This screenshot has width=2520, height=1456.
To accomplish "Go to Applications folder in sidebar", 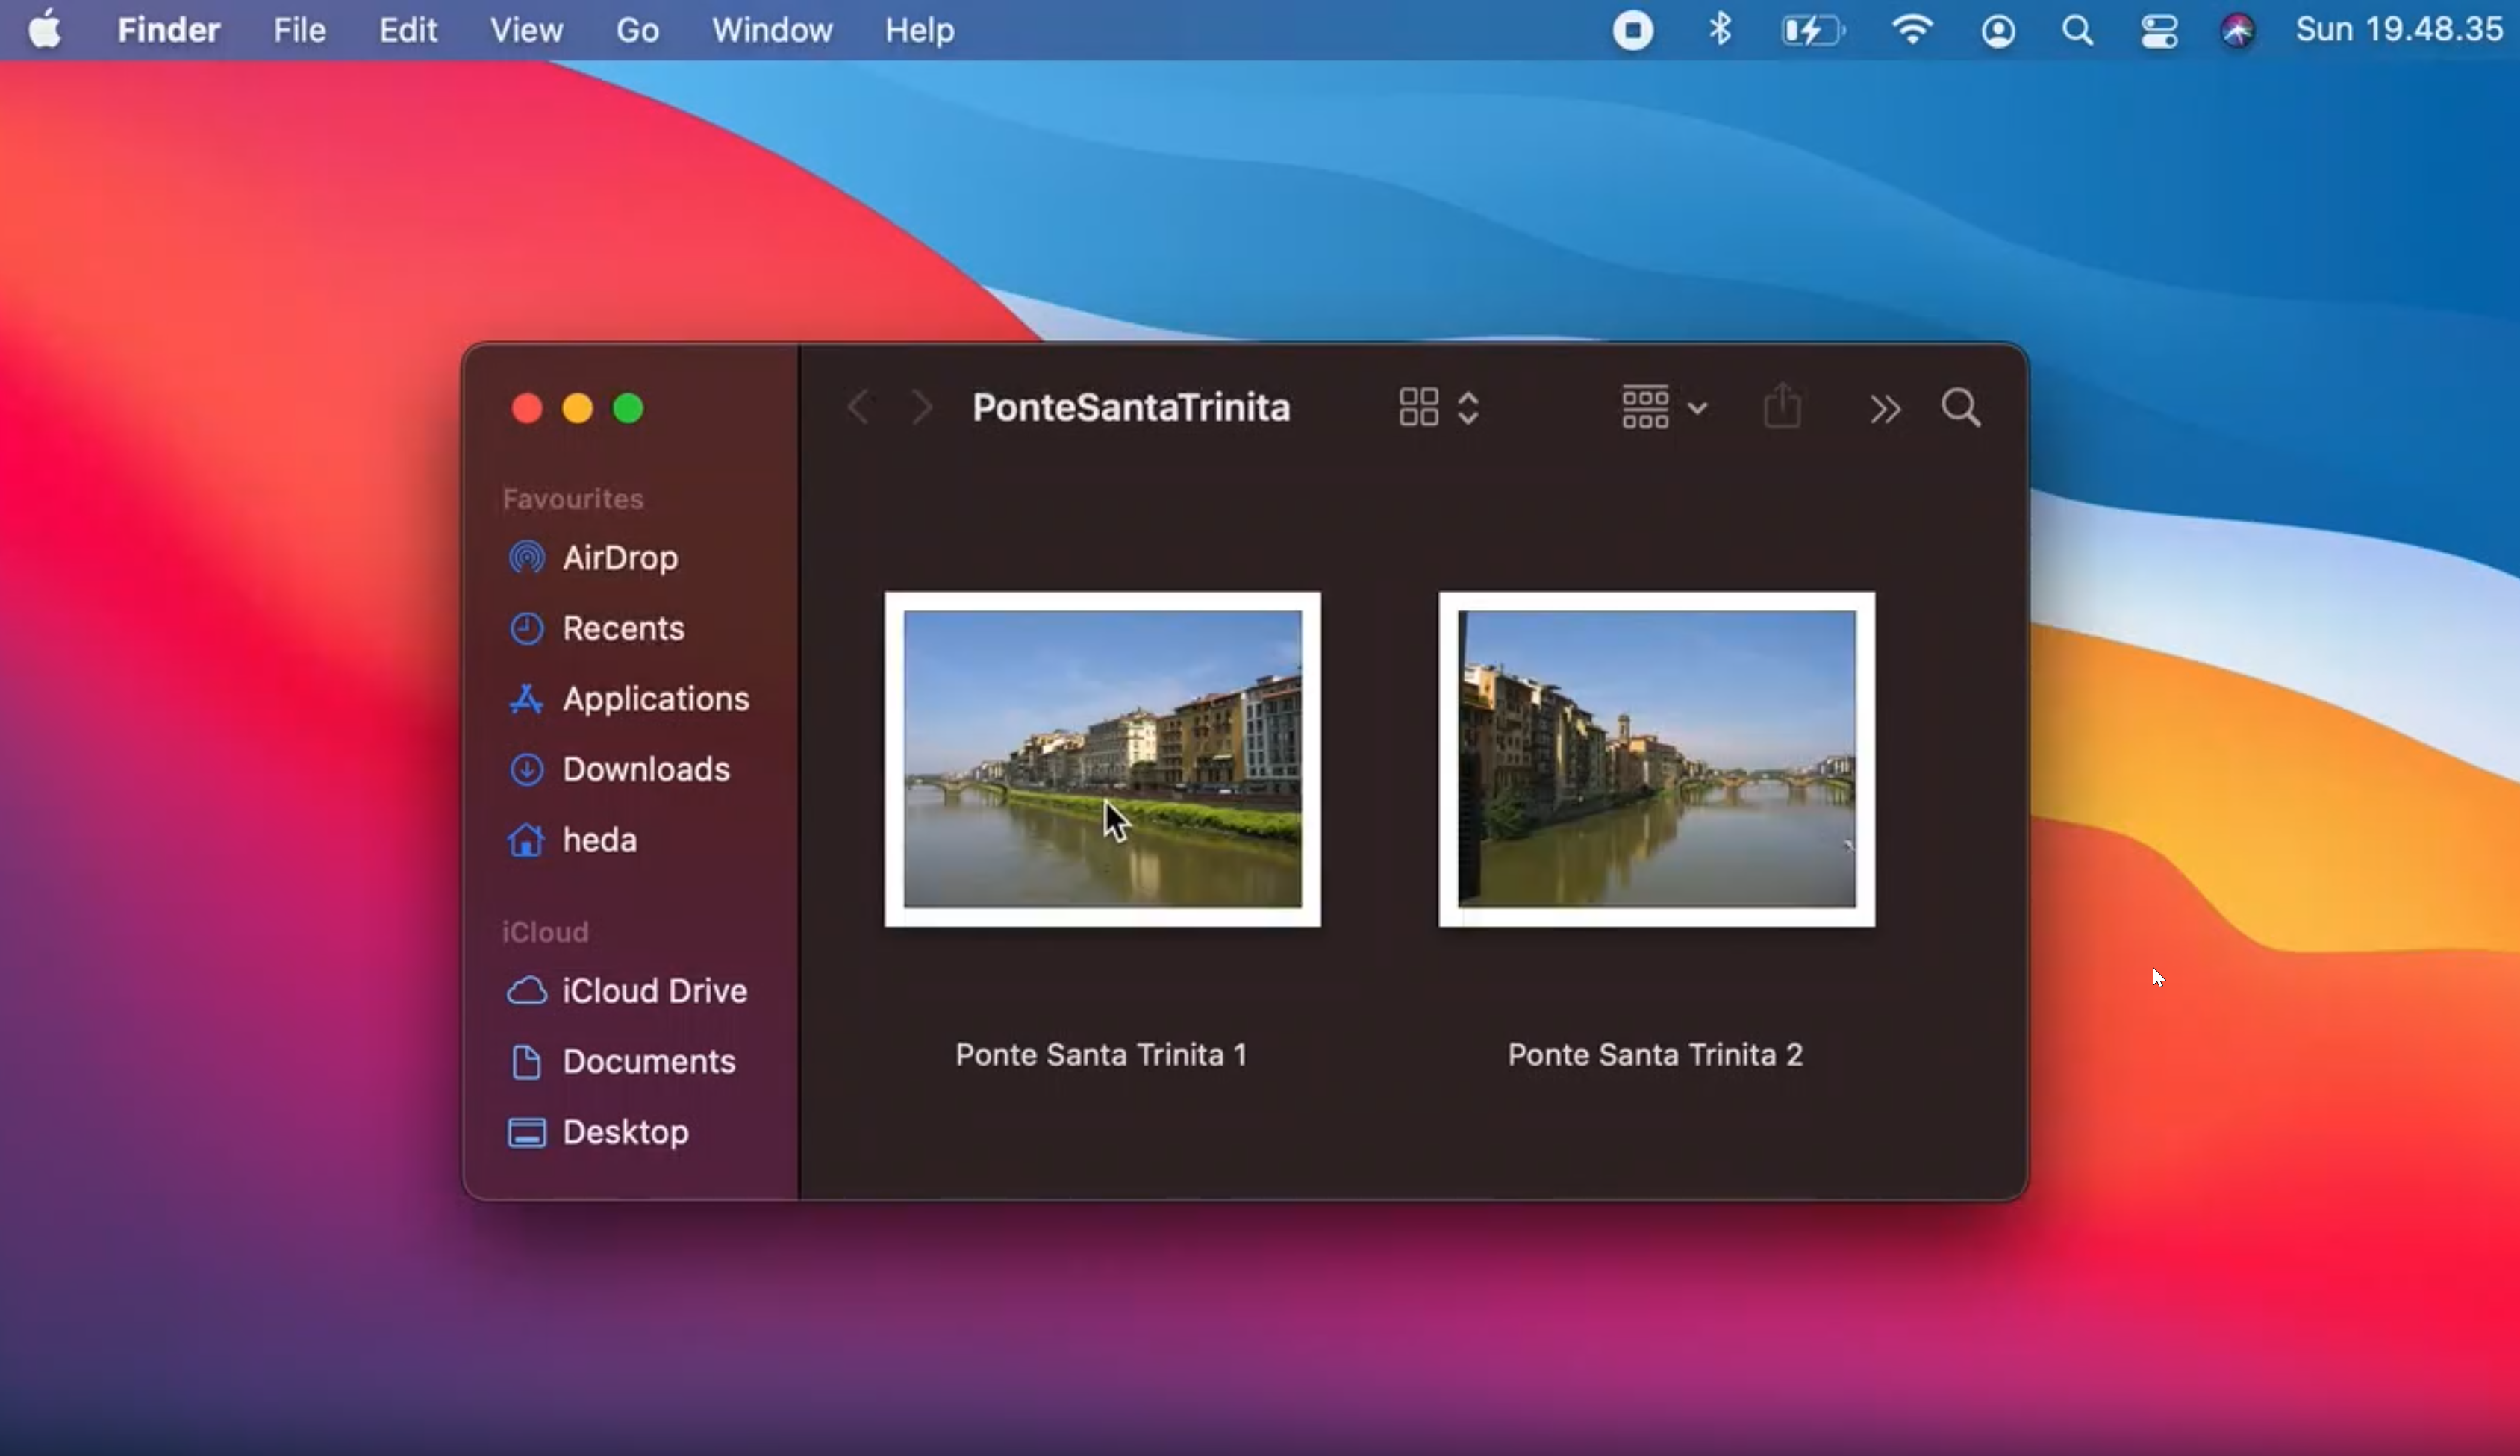I will (x=655, y=699).
